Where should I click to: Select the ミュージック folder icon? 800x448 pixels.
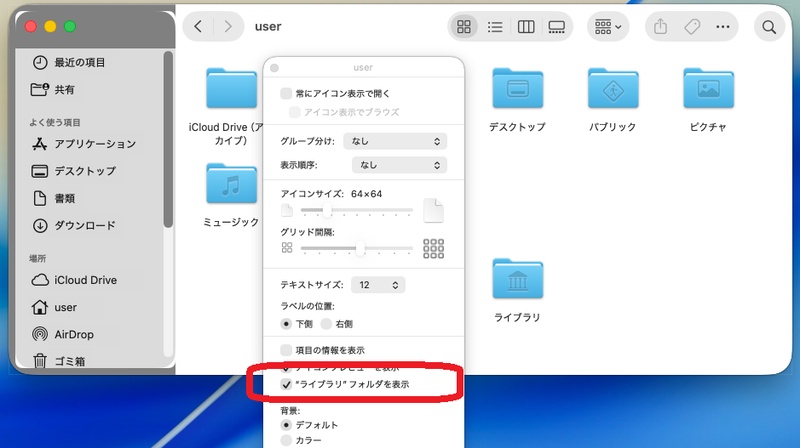231,184
